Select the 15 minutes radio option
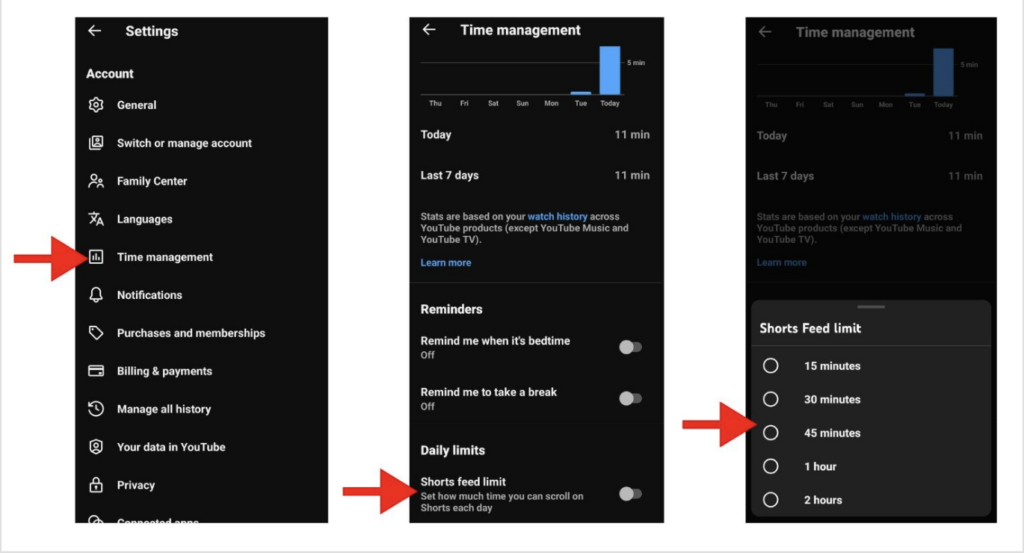The height and width of the screenshot is (553, 1024). [x=771, y=366]
